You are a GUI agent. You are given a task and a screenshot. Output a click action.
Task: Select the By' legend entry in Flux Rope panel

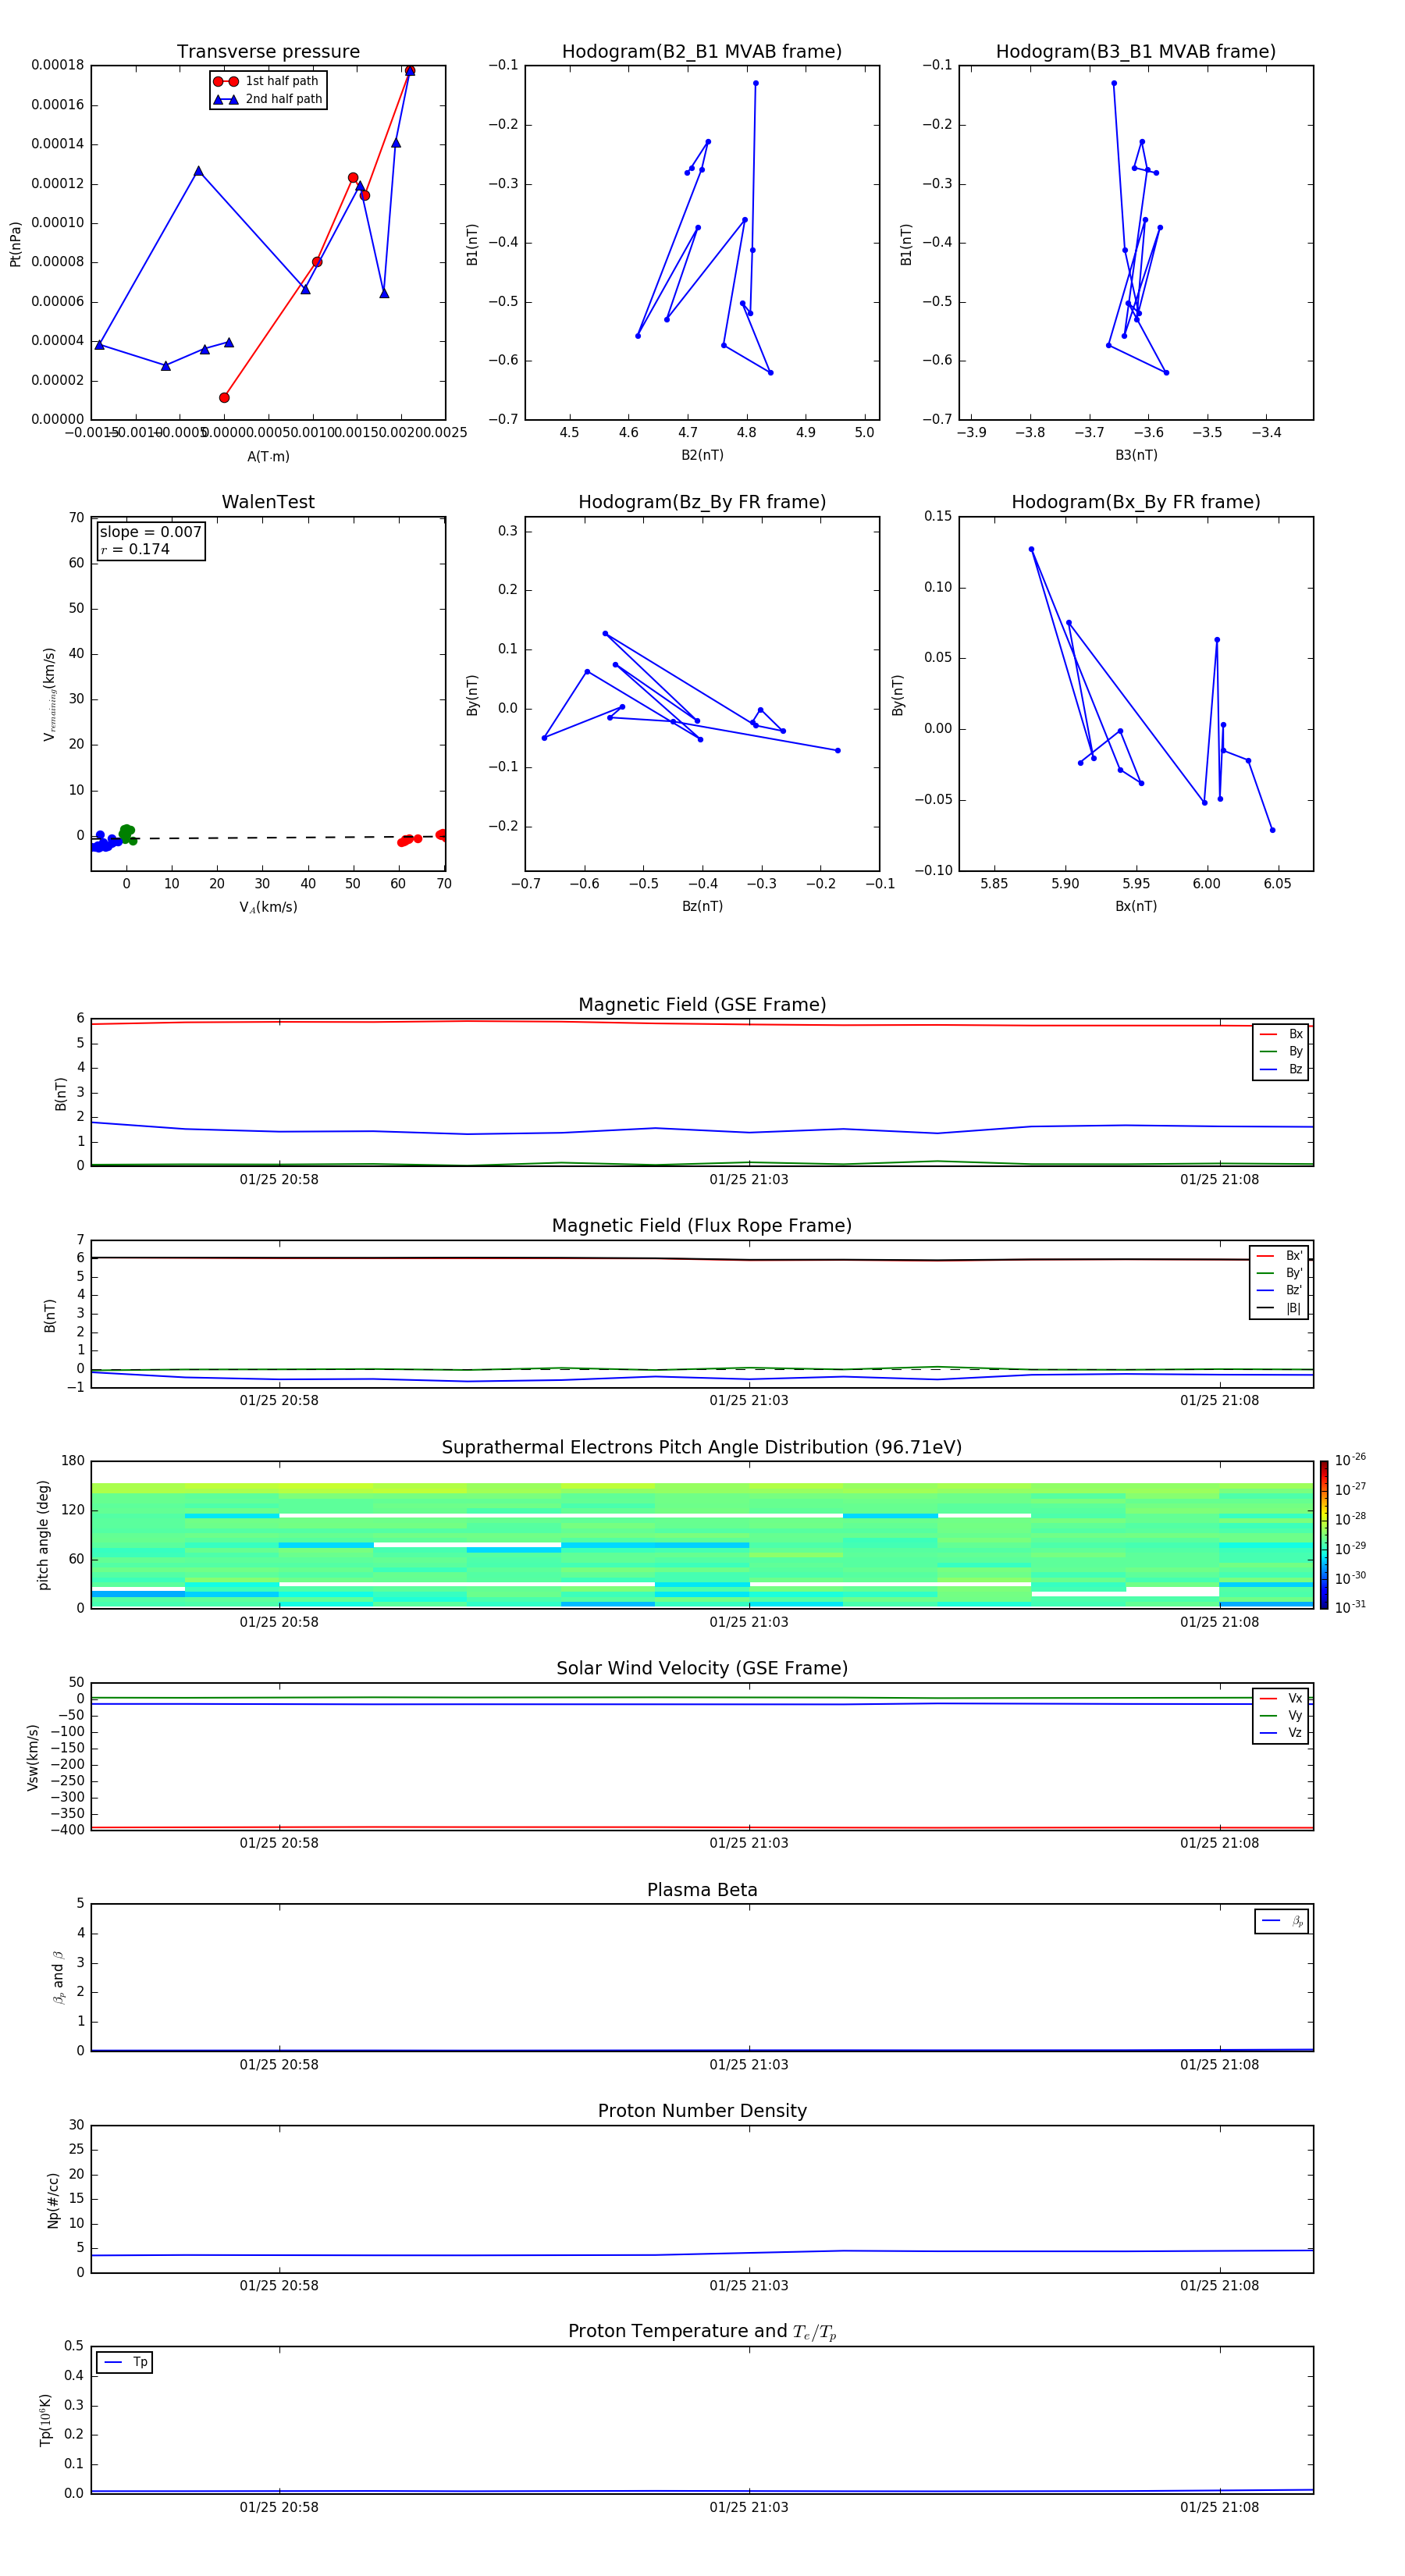(1280, 1273)
